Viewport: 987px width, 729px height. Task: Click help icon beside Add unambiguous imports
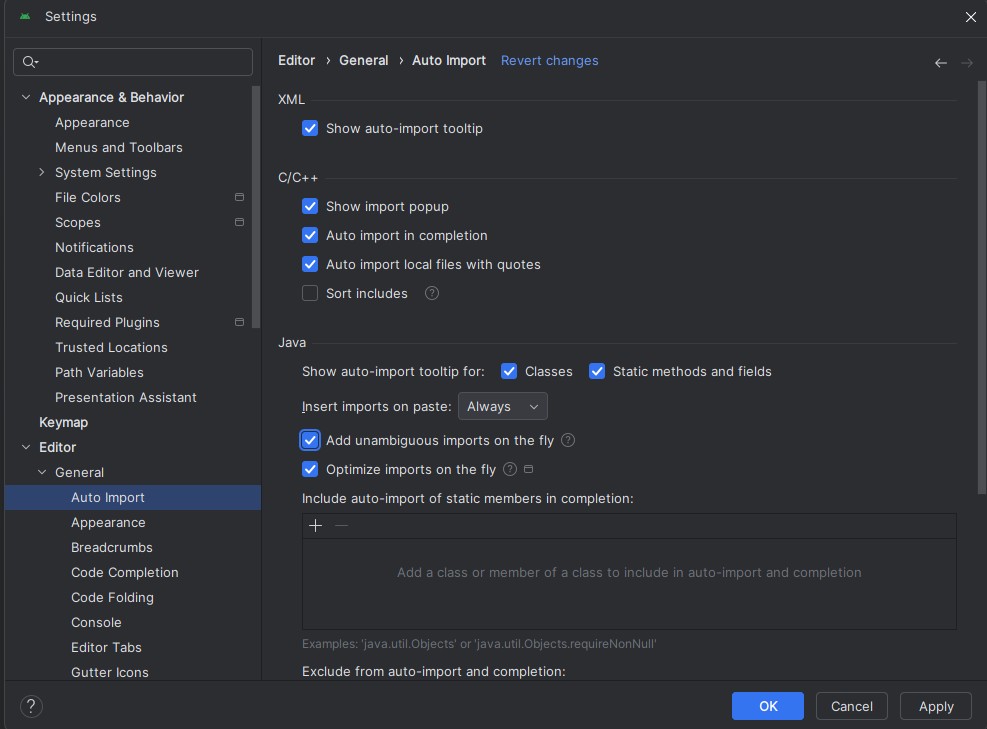pyautogui.click(x=568, y=441)
